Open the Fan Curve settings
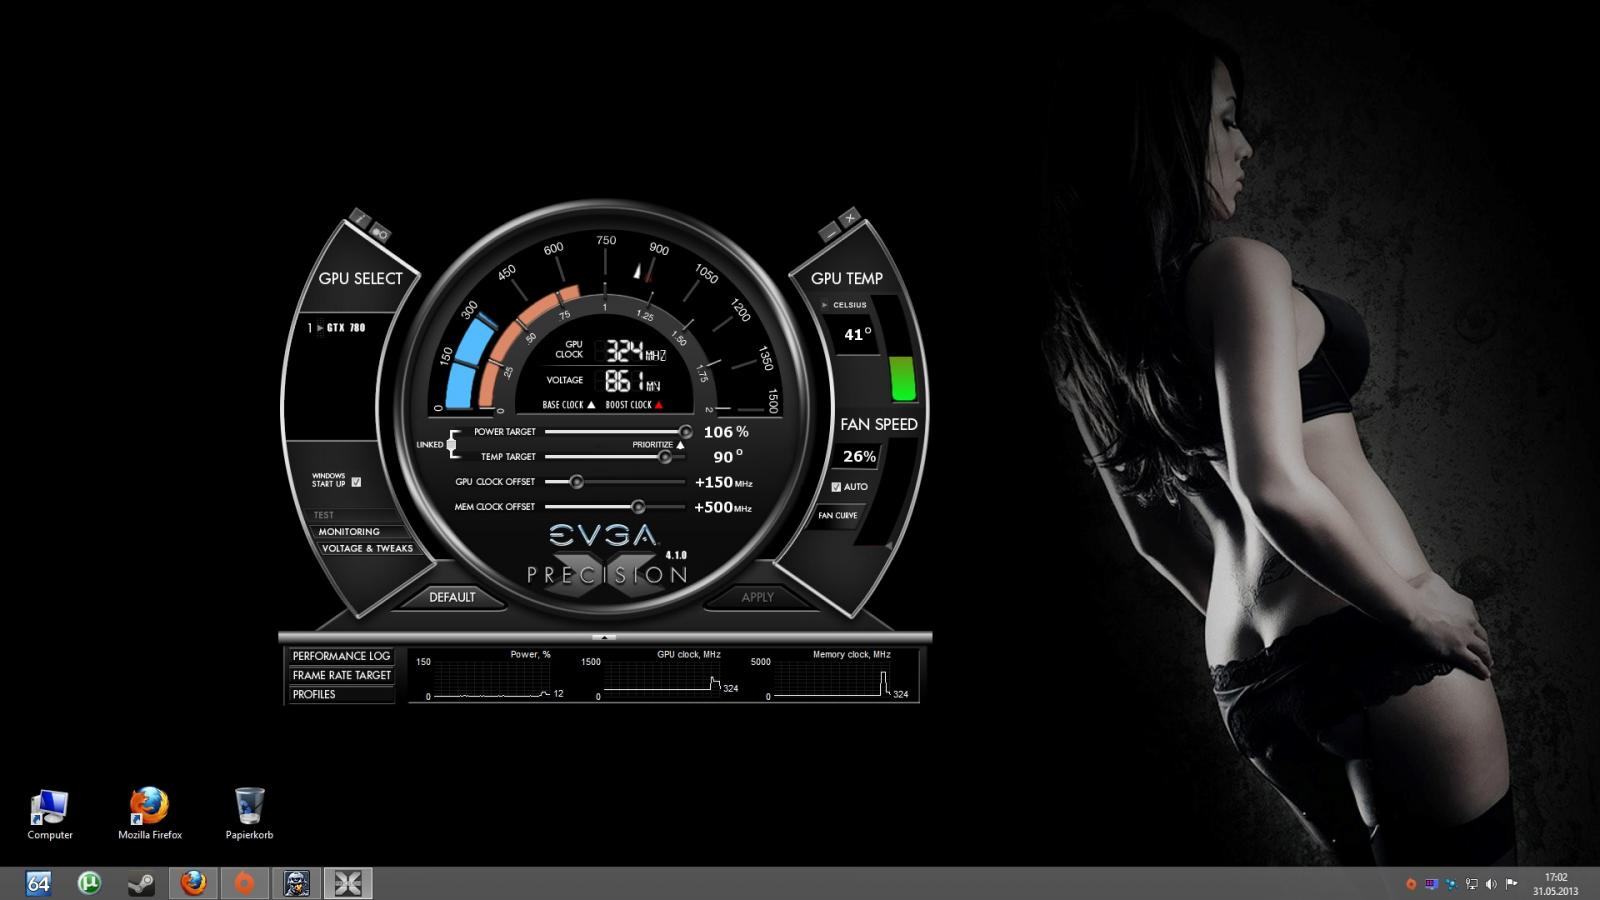 838,516
